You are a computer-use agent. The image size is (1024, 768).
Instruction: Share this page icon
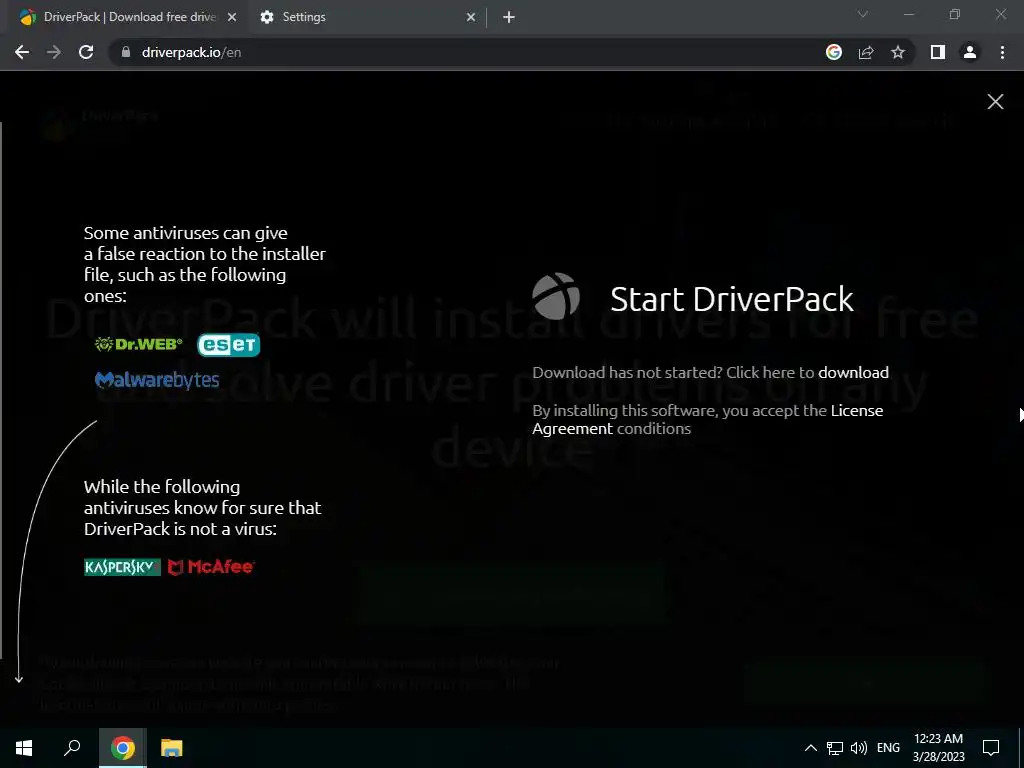(866, 52)
